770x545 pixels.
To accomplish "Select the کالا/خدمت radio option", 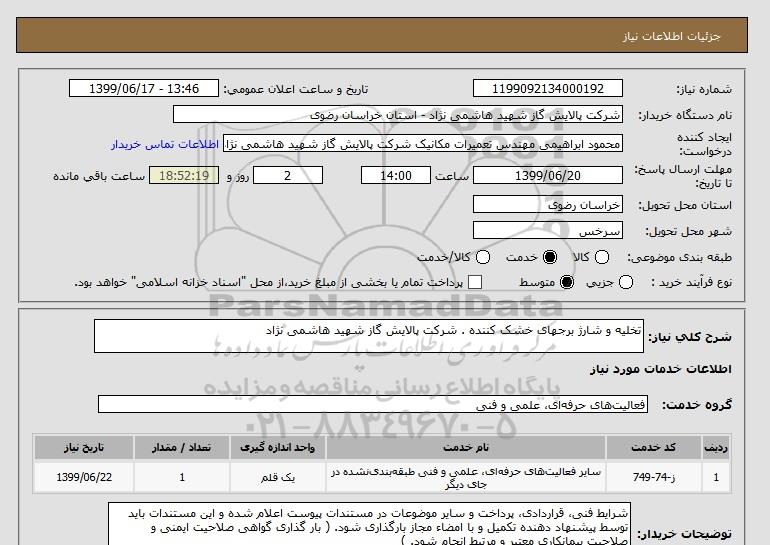I will [483, 257].
